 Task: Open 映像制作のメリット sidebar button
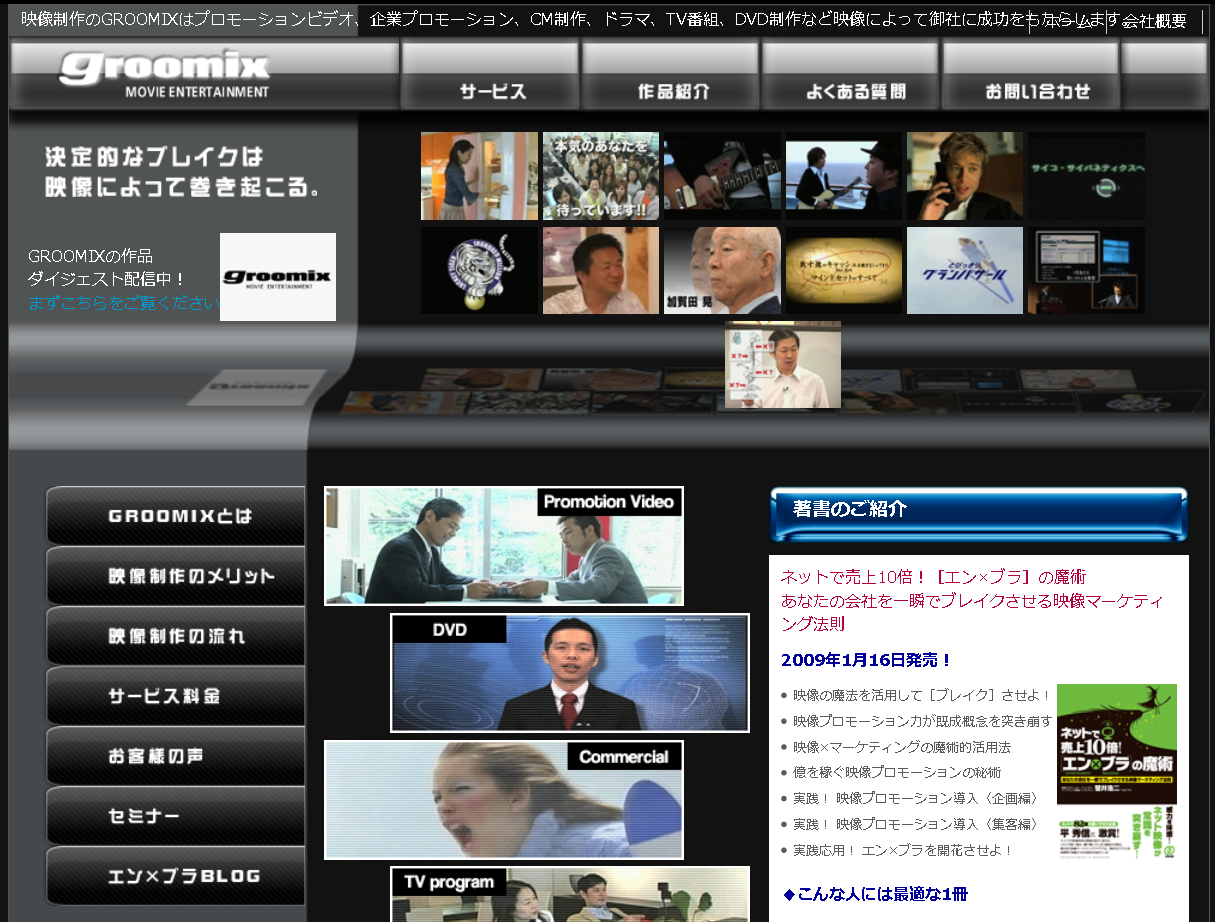point(176,576)
